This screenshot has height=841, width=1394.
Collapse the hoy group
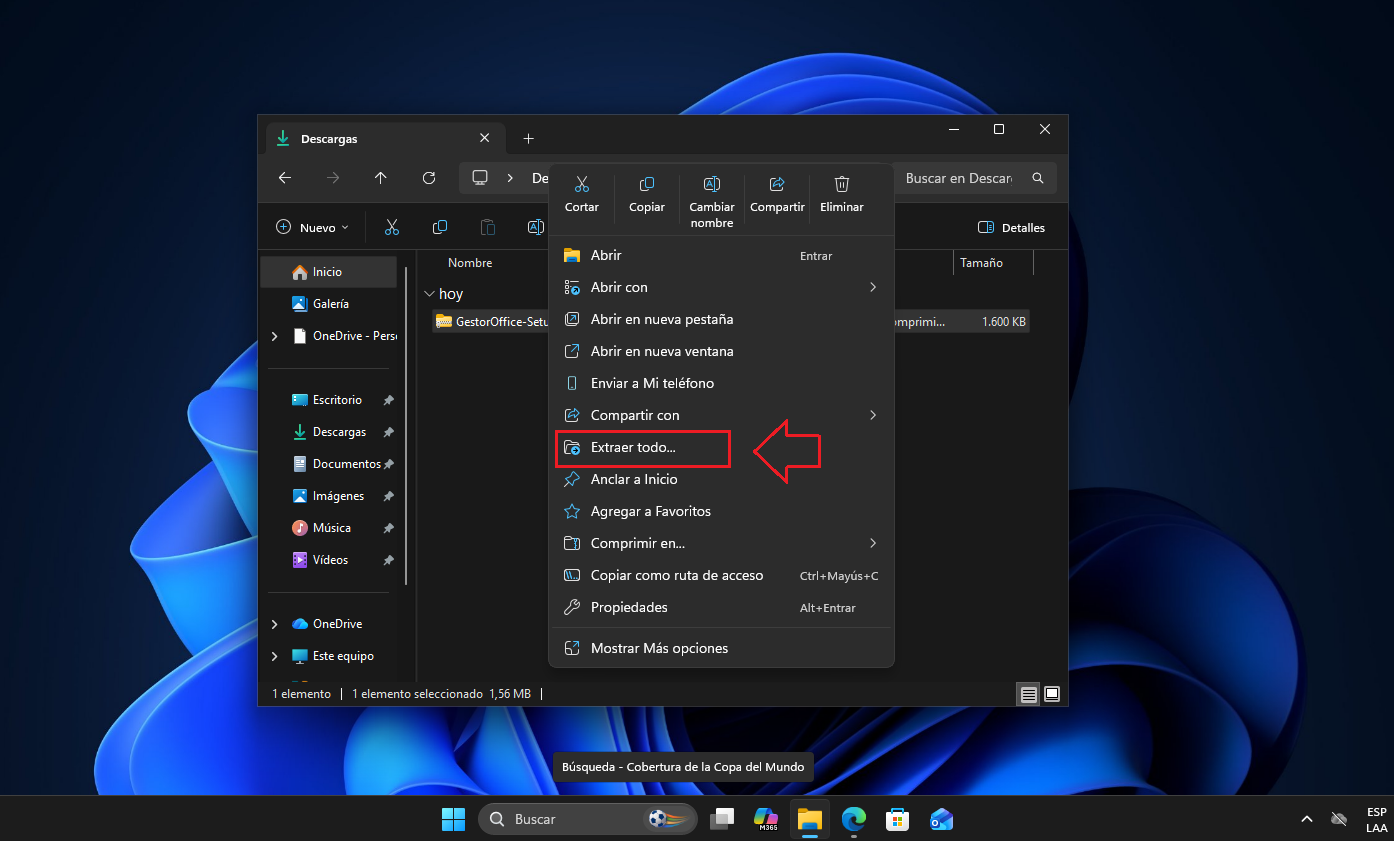[430, 294]
